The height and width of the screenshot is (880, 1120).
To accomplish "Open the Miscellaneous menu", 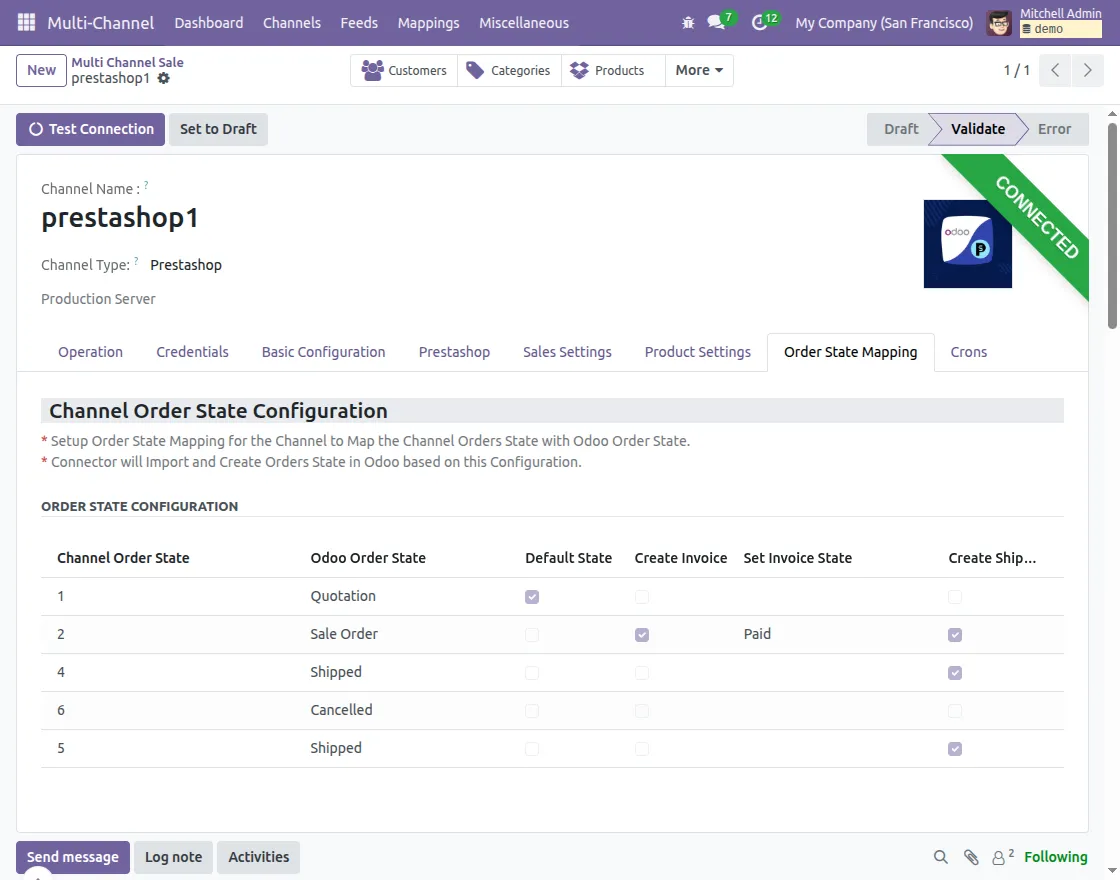I will click(524, 22).
